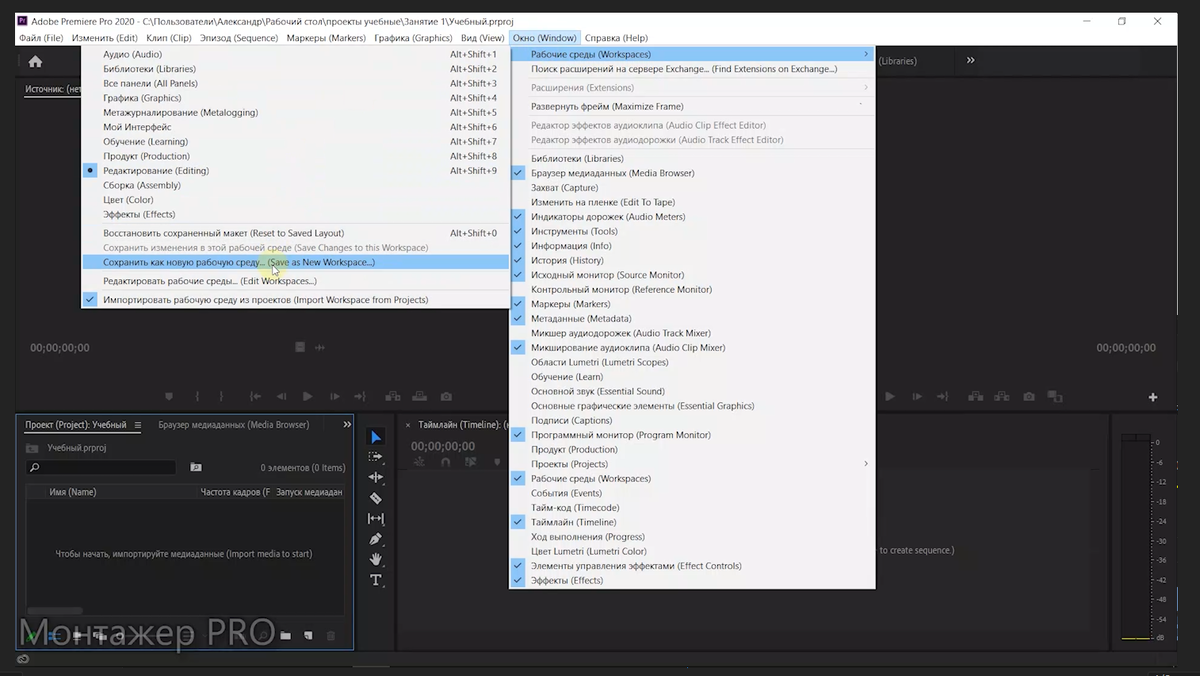Expand workspace bar overflow chevrons
Screen dimensions: 1200x676
click(970, 60)
